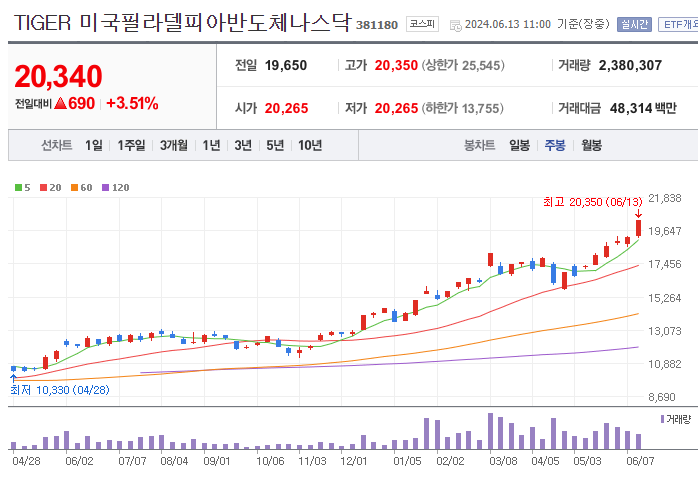Screen dimensions: 698x479
Task: Click the 13,073 price axis label
Action: (x=665, y=331)
